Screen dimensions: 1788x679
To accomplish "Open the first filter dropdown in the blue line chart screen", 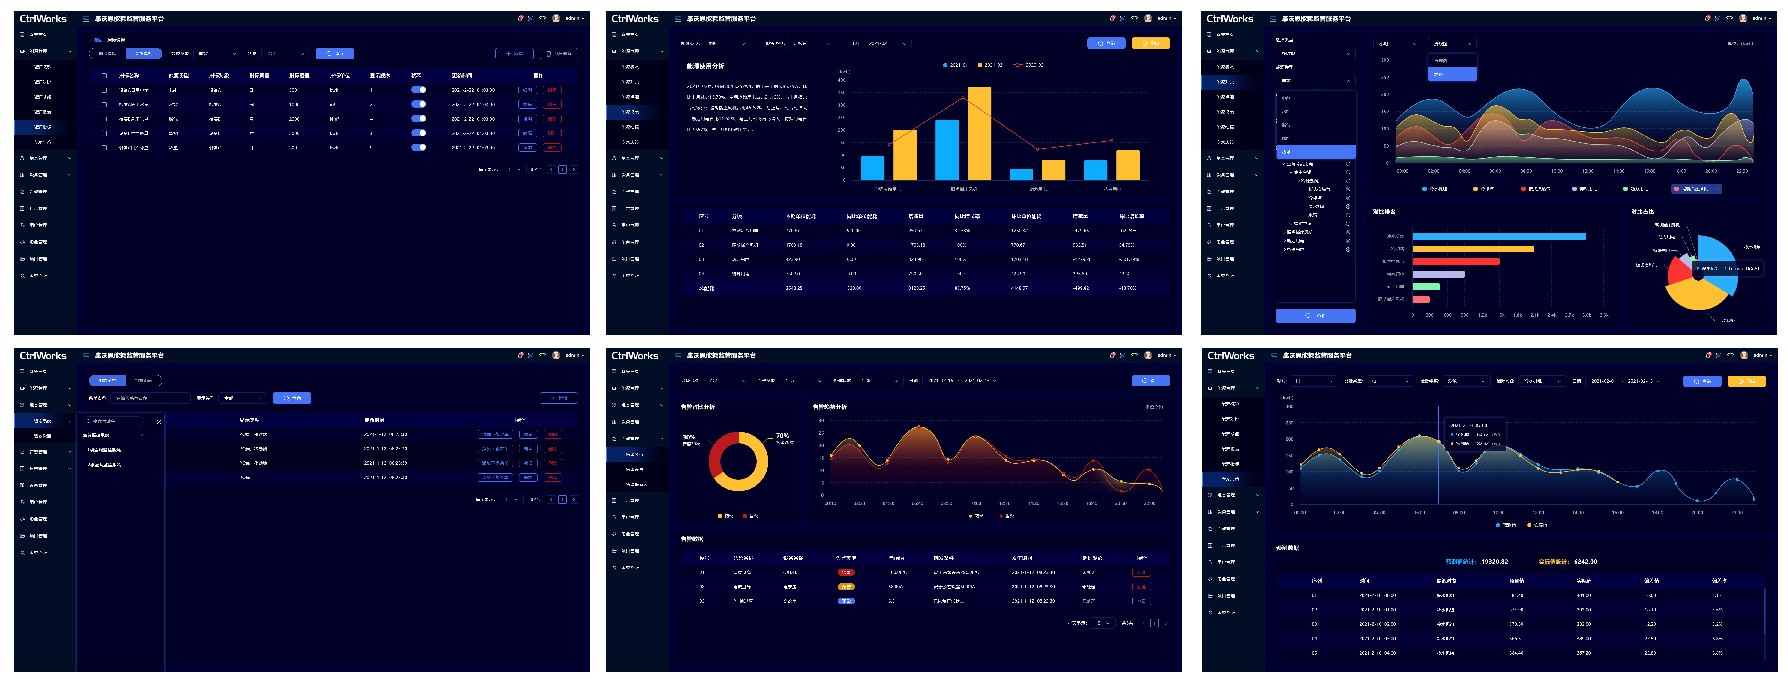I will [1313, 381].
